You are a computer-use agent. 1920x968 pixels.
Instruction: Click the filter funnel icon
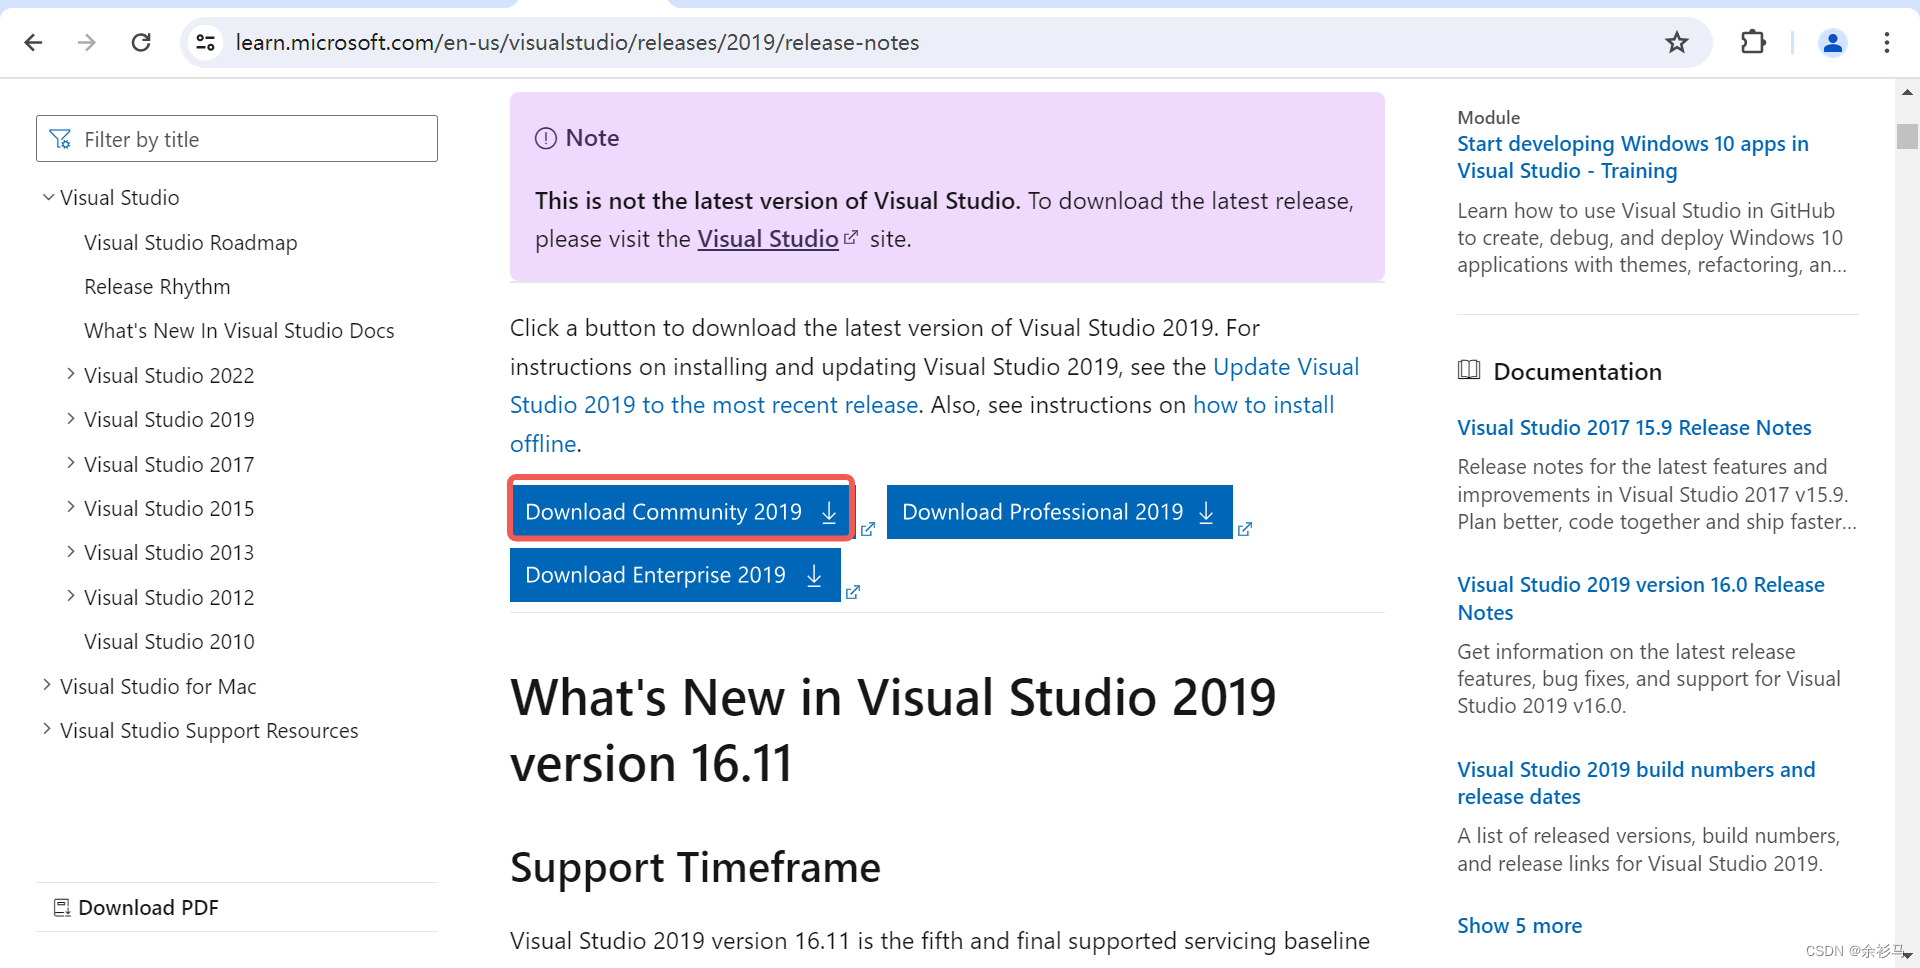point(60,139)
